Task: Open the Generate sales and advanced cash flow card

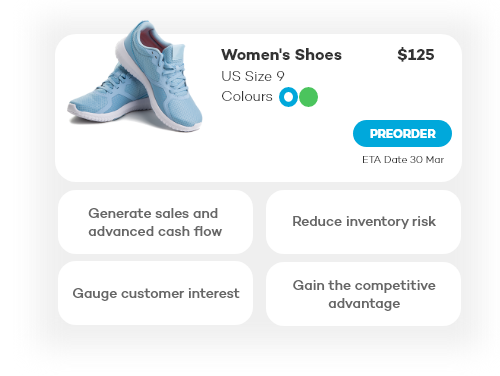Action: pyautogui.click(x=155, y=222)
